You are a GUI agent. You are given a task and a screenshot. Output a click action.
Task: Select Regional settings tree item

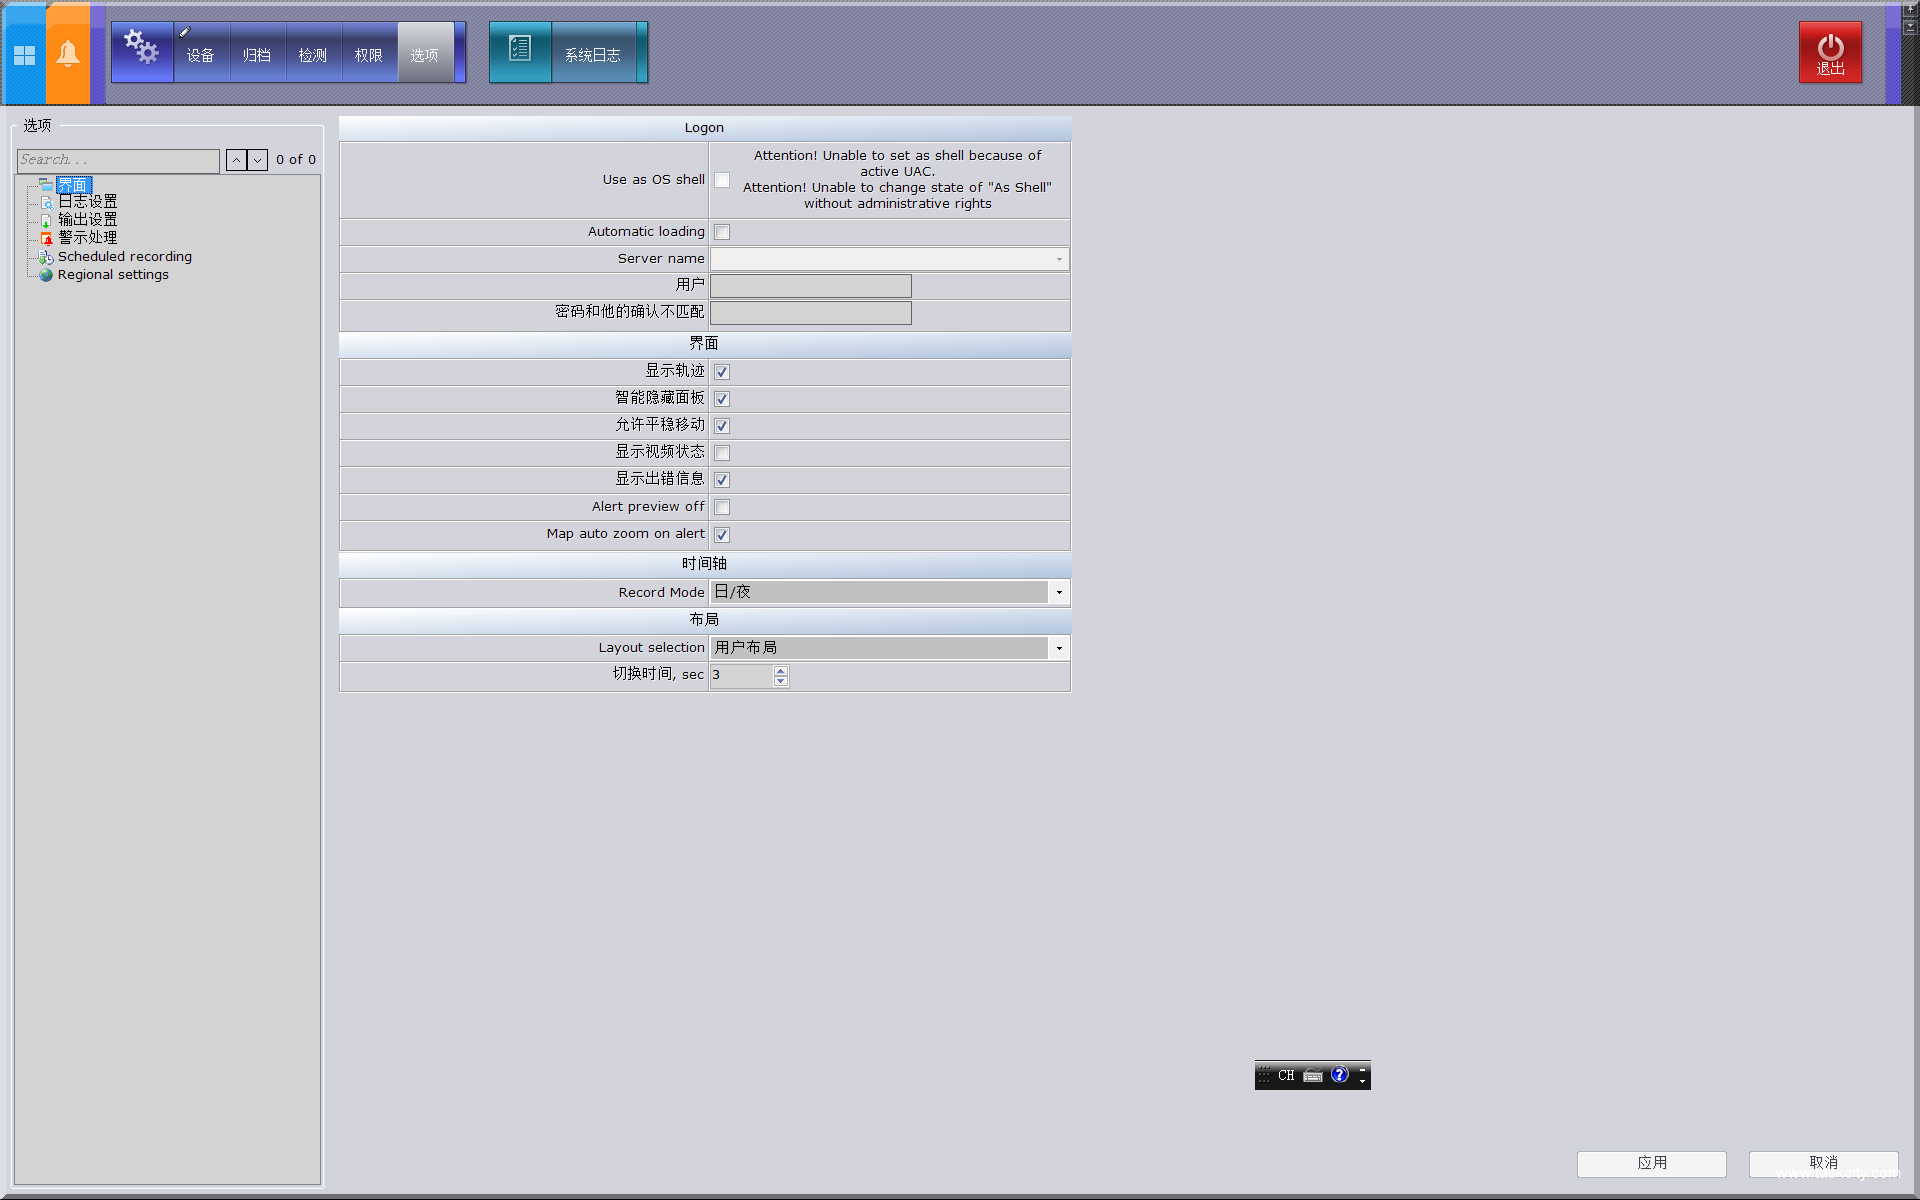click(x=113, y=275)
